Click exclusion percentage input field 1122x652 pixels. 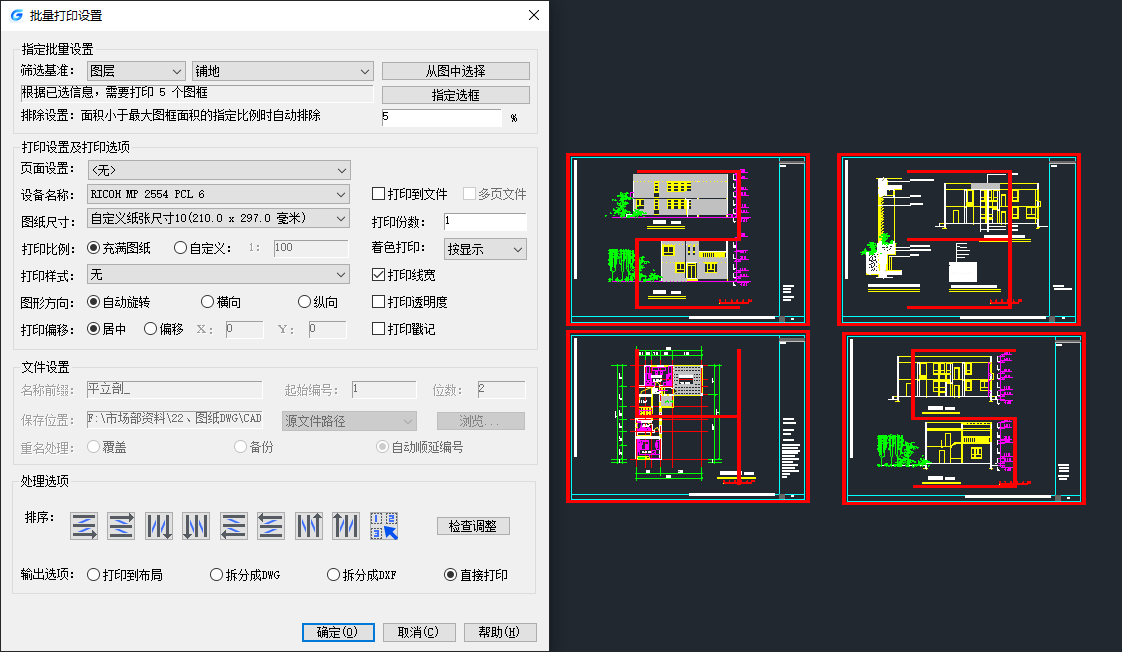point(442,117)
